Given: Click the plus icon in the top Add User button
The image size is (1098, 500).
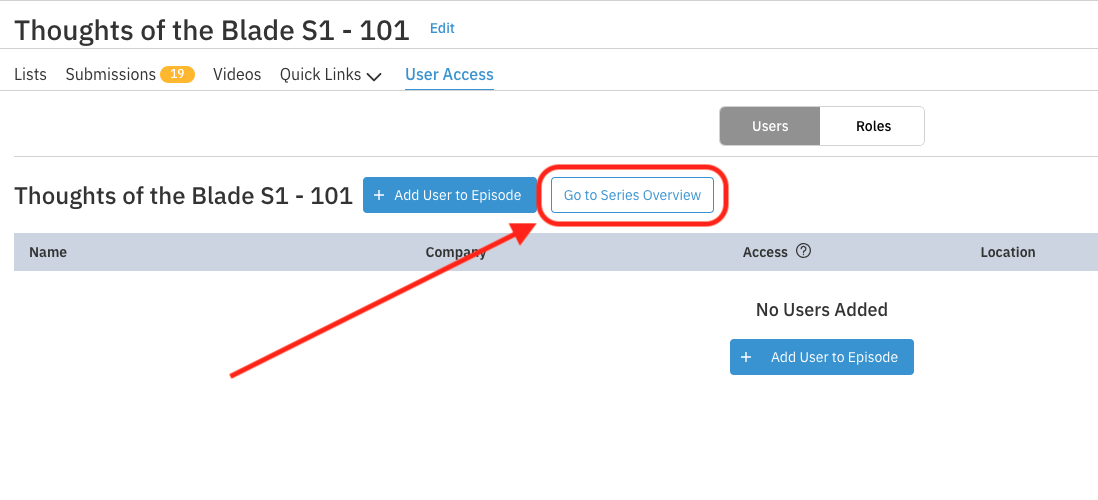Looking at the screenshot, I should pyautogui.click(x=379, y=195).
